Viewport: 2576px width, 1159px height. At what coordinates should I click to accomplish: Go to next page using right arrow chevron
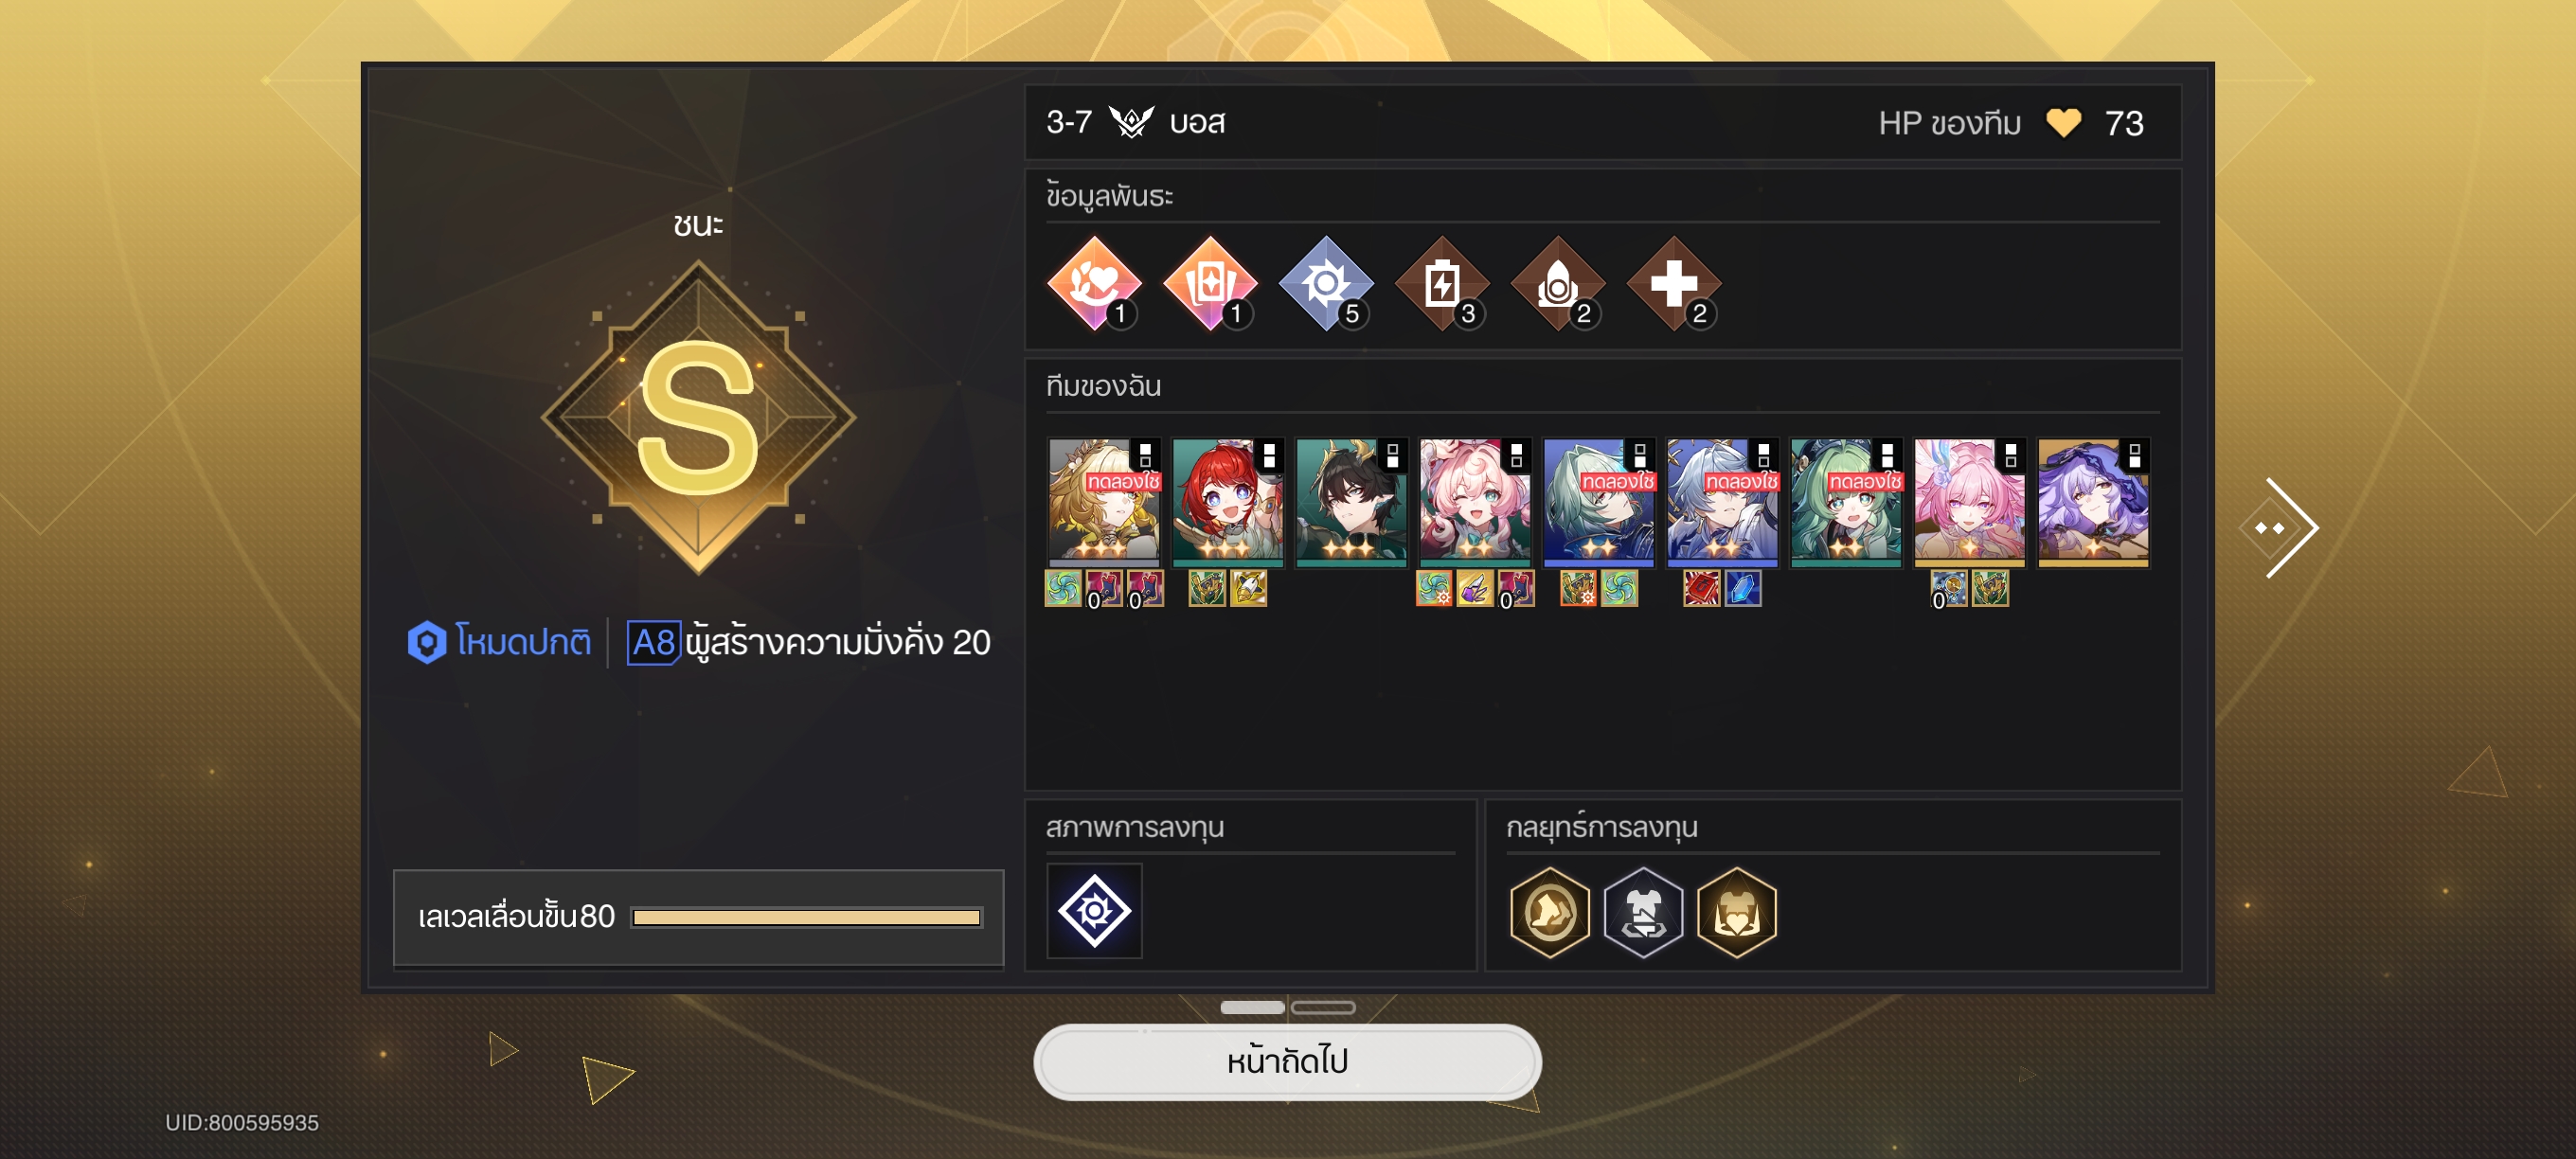tap(2280, 528)
